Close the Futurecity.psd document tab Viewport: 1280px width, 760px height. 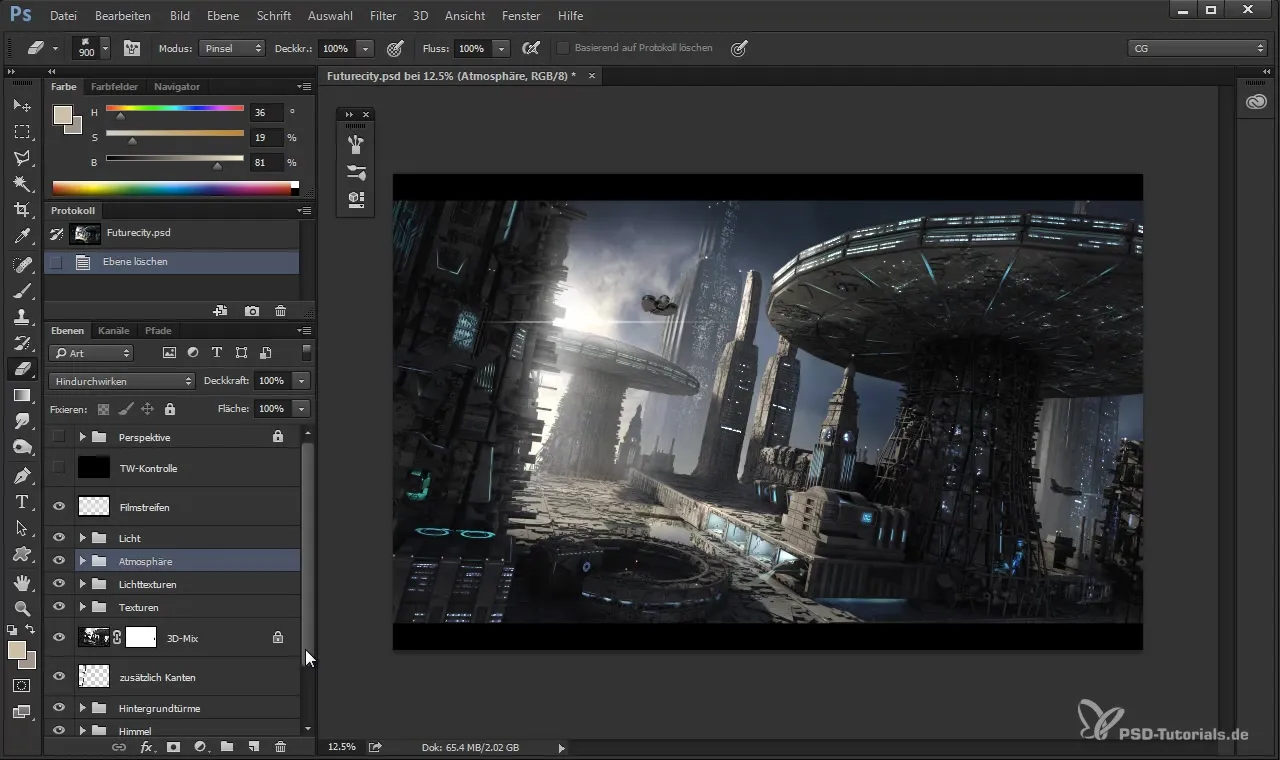click(x=592, y=75)
